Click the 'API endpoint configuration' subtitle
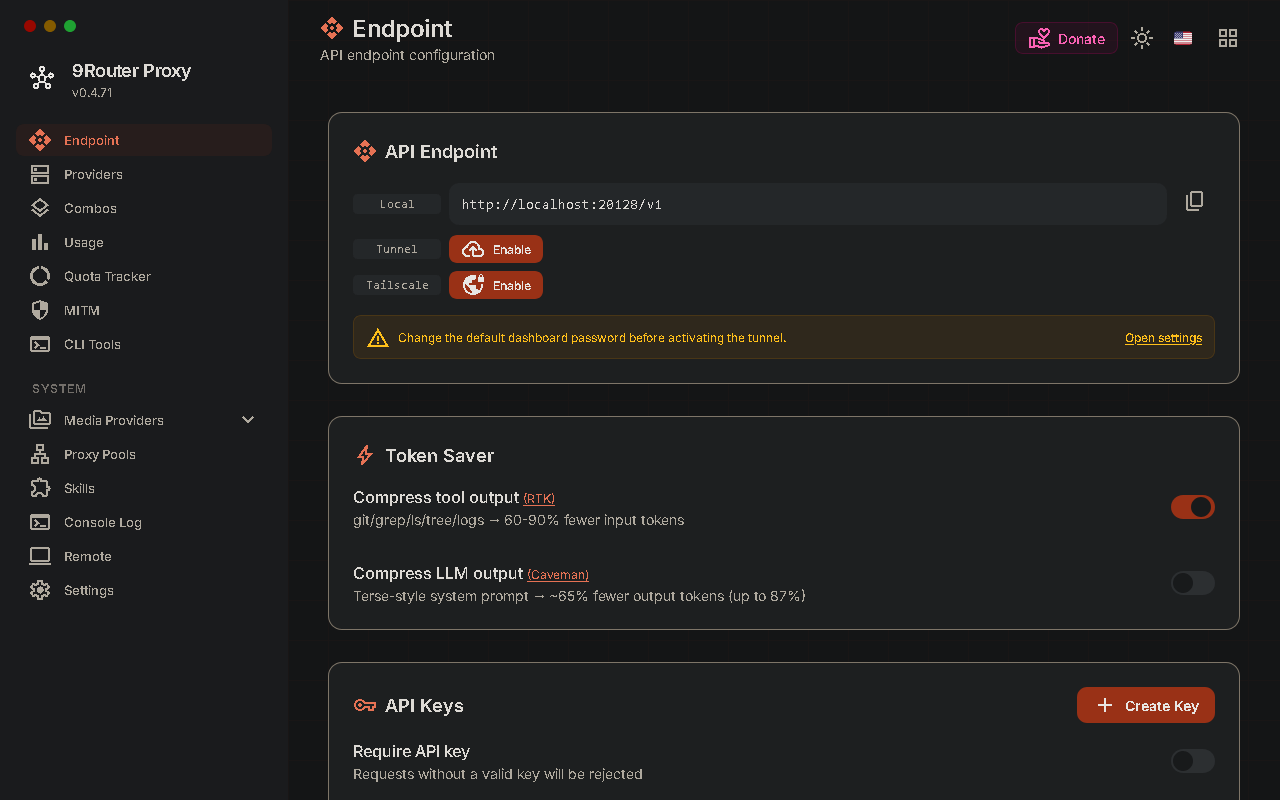Viewport: 1280px width, 800px height. click(407, 55)
